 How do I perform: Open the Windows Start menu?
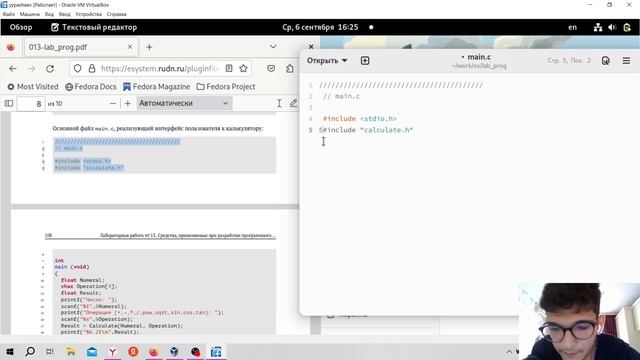click(x=10, y=351)
